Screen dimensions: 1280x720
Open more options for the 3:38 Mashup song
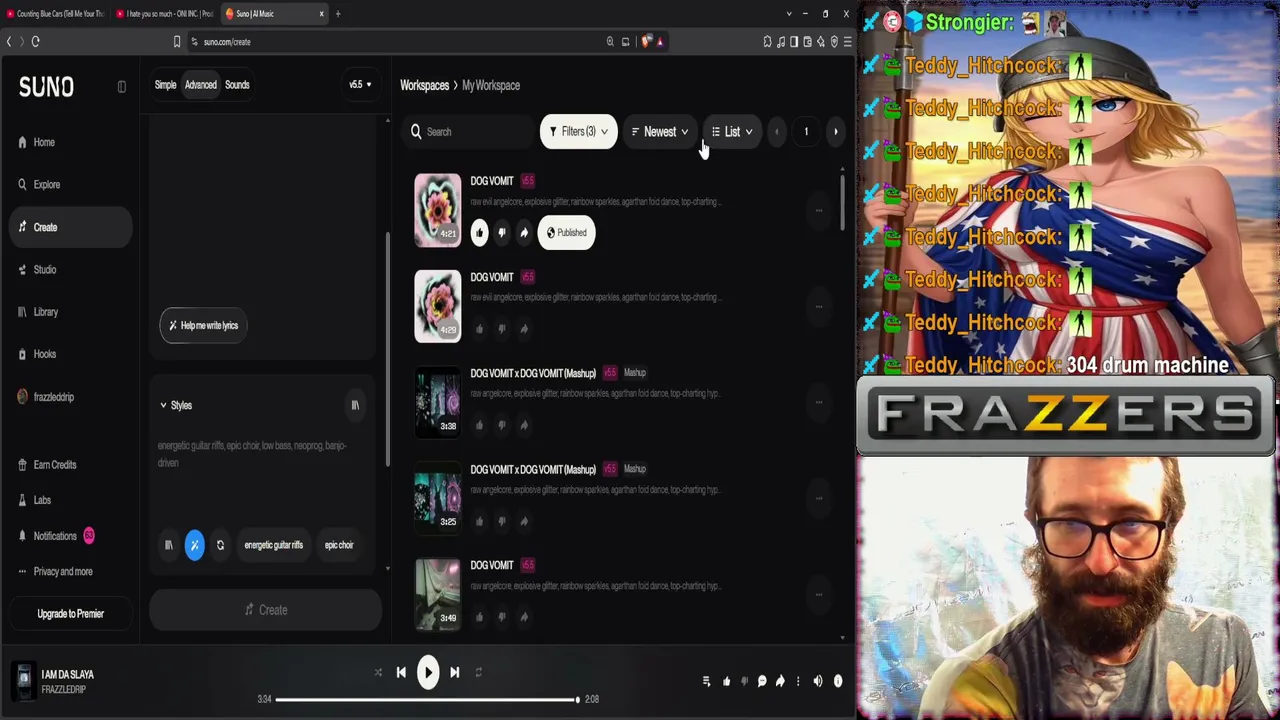click(819, 402)
